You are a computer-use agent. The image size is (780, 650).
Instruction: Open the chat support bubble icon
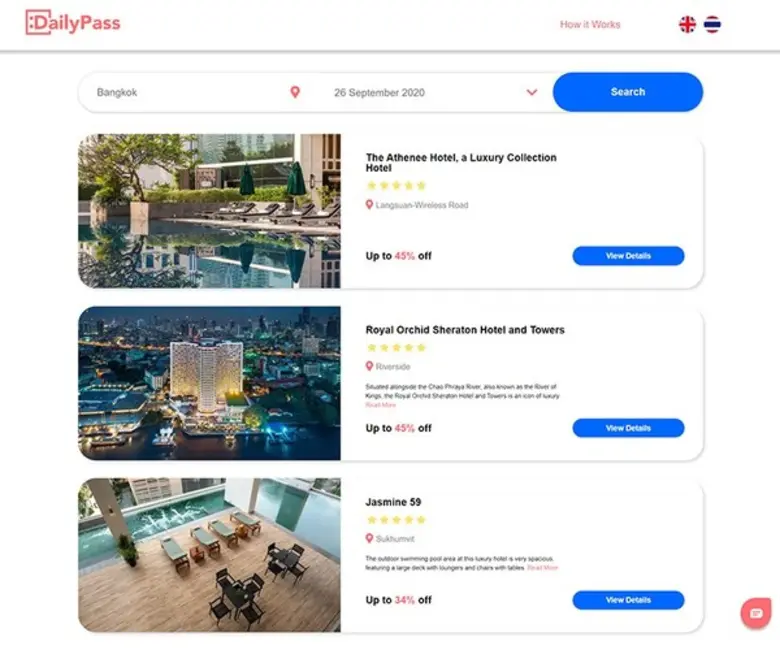click(x=756, y=613)
